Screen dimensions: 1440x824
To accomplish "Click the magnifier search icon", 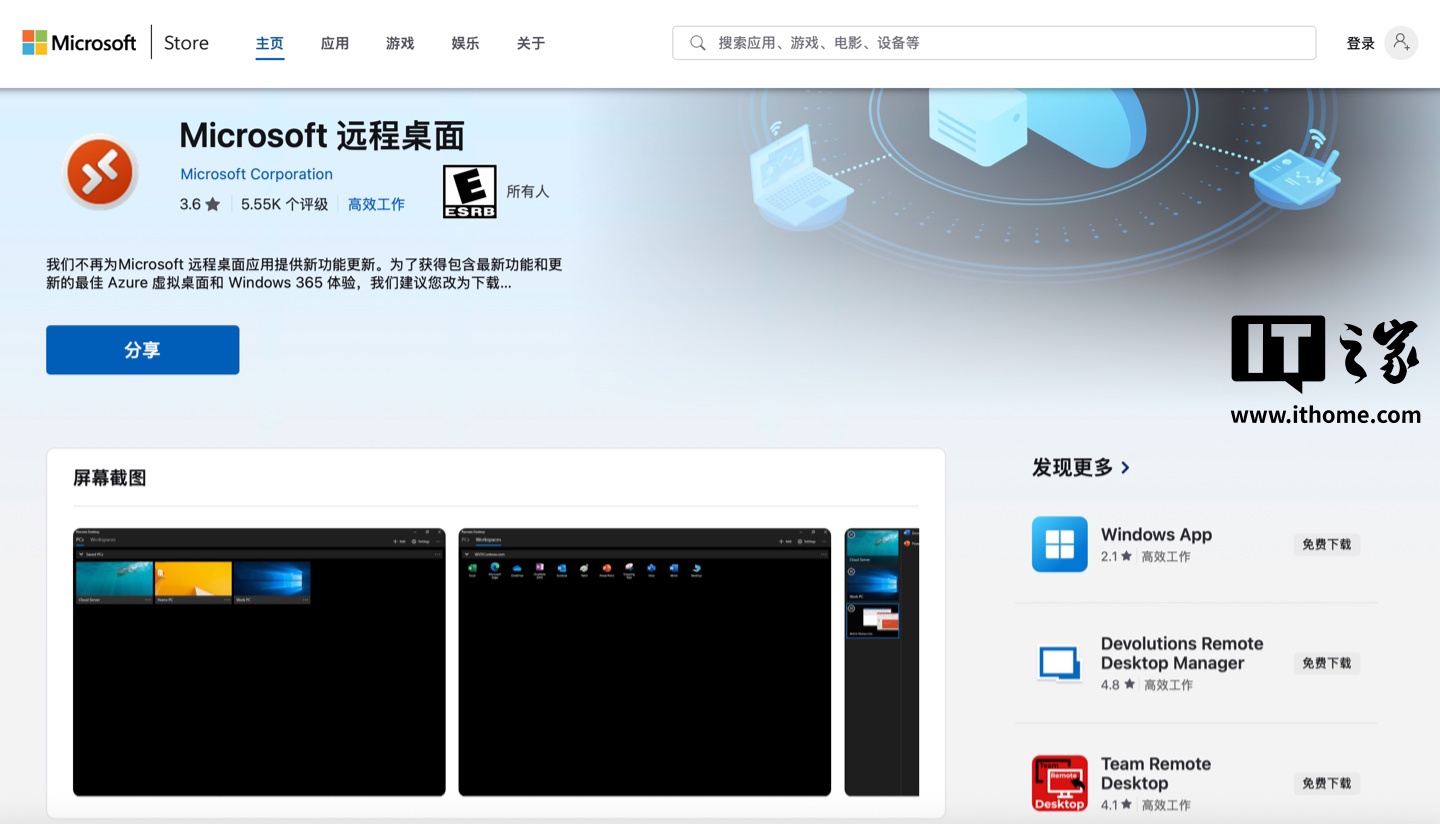I will pyautogui.click(x=698, y=43).
